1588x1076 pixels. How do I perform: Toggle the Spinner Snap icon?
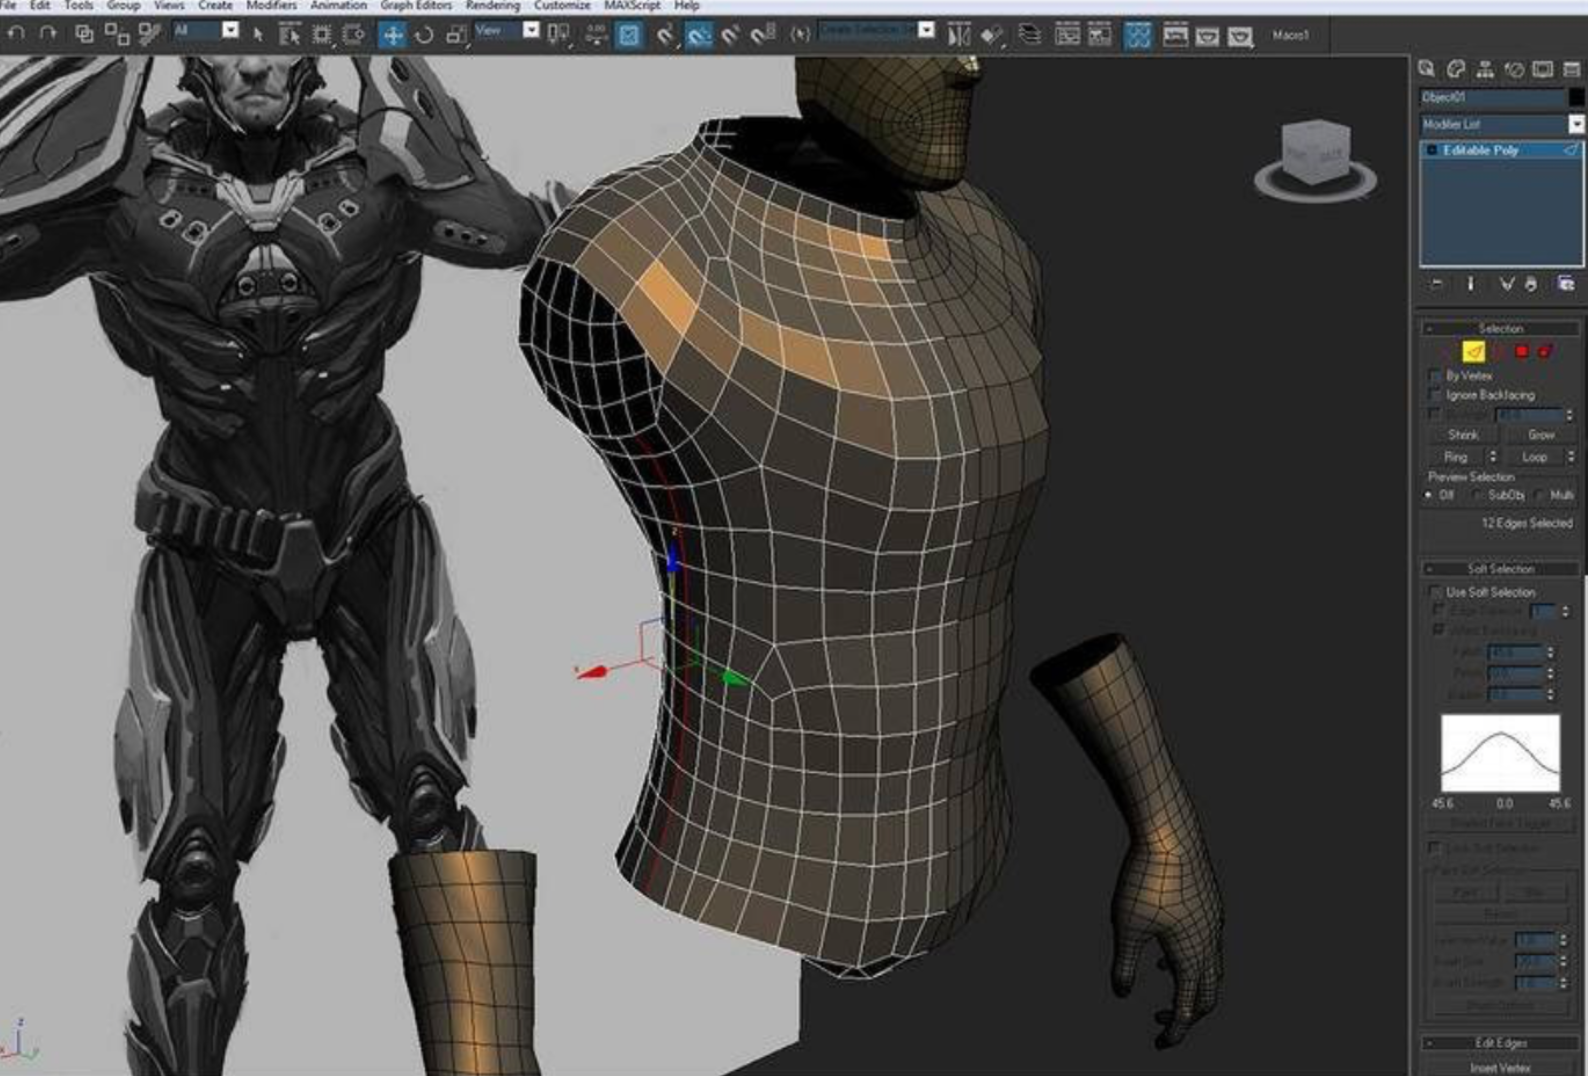tap(763, 35)
